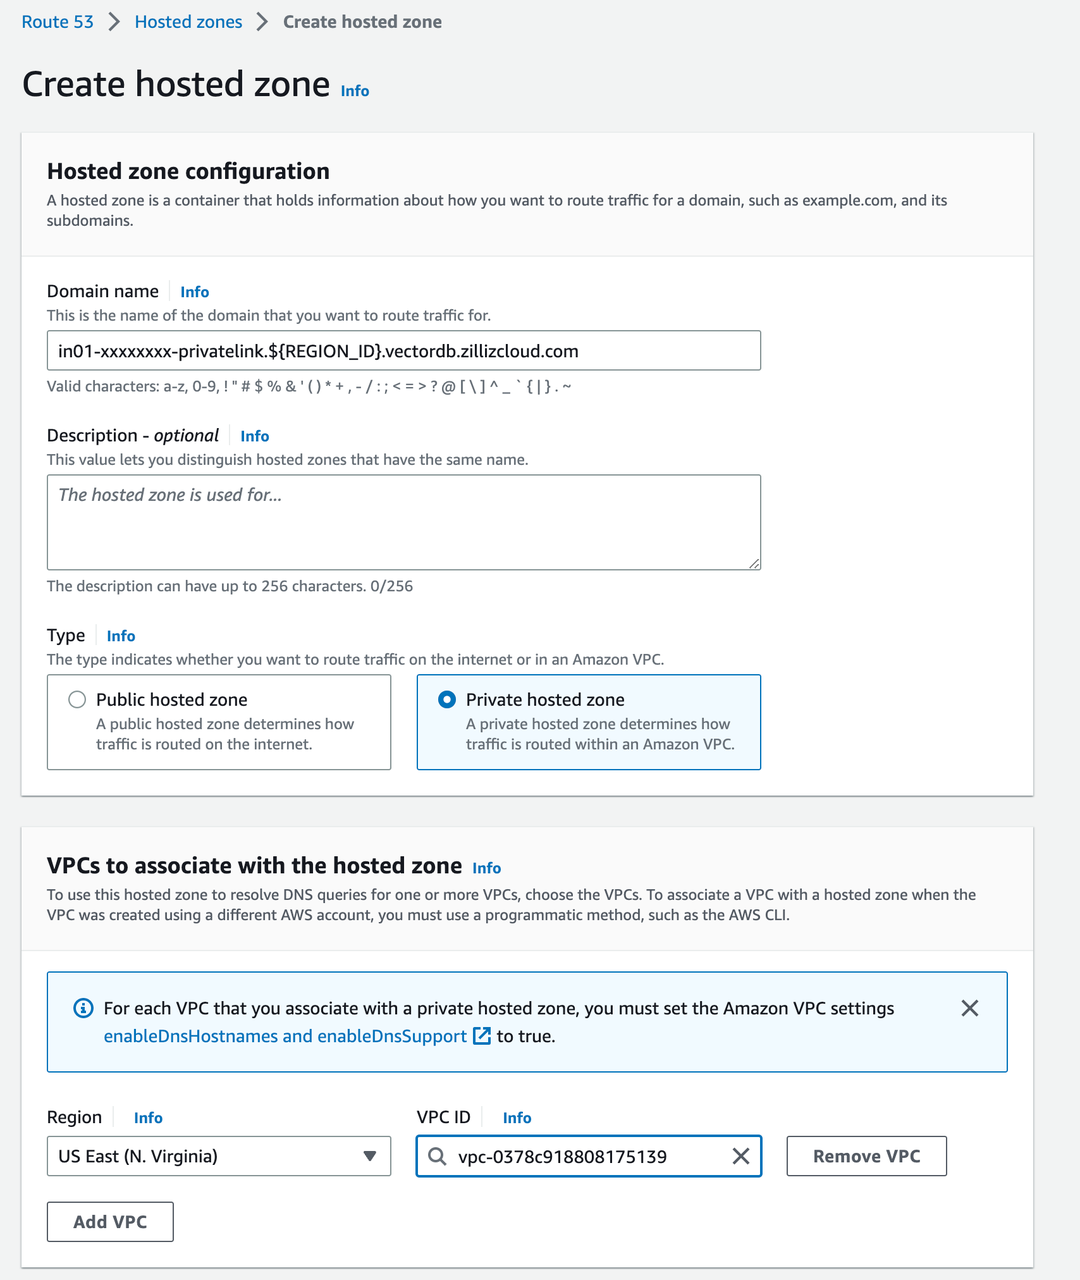Click the breadcrumb chevron after Hosted zones
The width and height of the screenshot is (1080, 1280).
point(262,22)
